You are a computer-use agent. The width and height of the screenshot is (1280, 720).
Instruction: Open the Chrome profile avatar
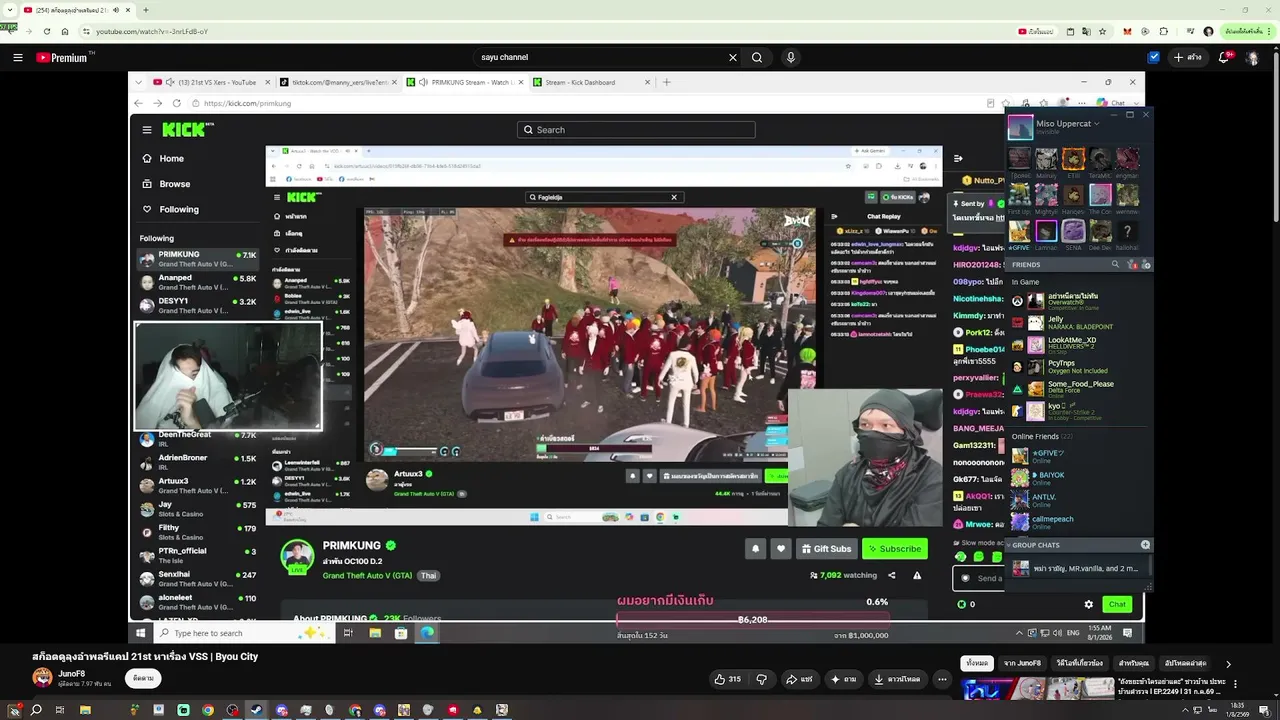coord(1208,32)
